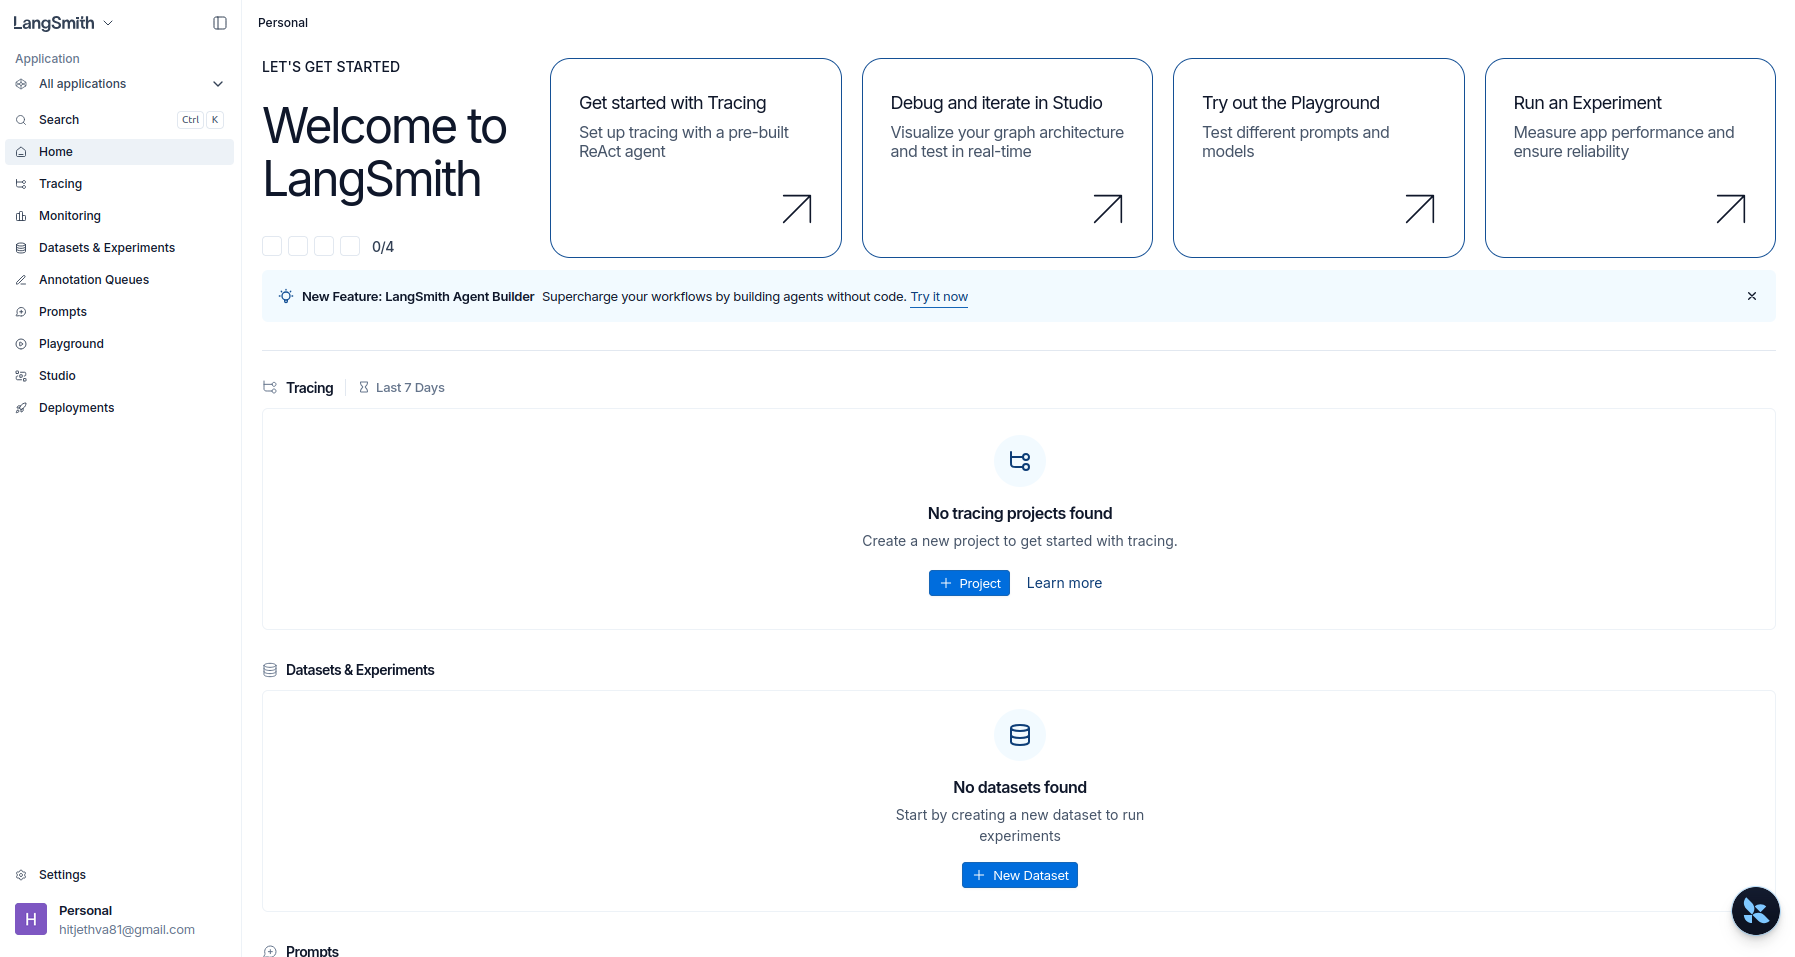Select the Tracing icon in the sidebar
1795x957 pixels.
[x=21, y=184]
